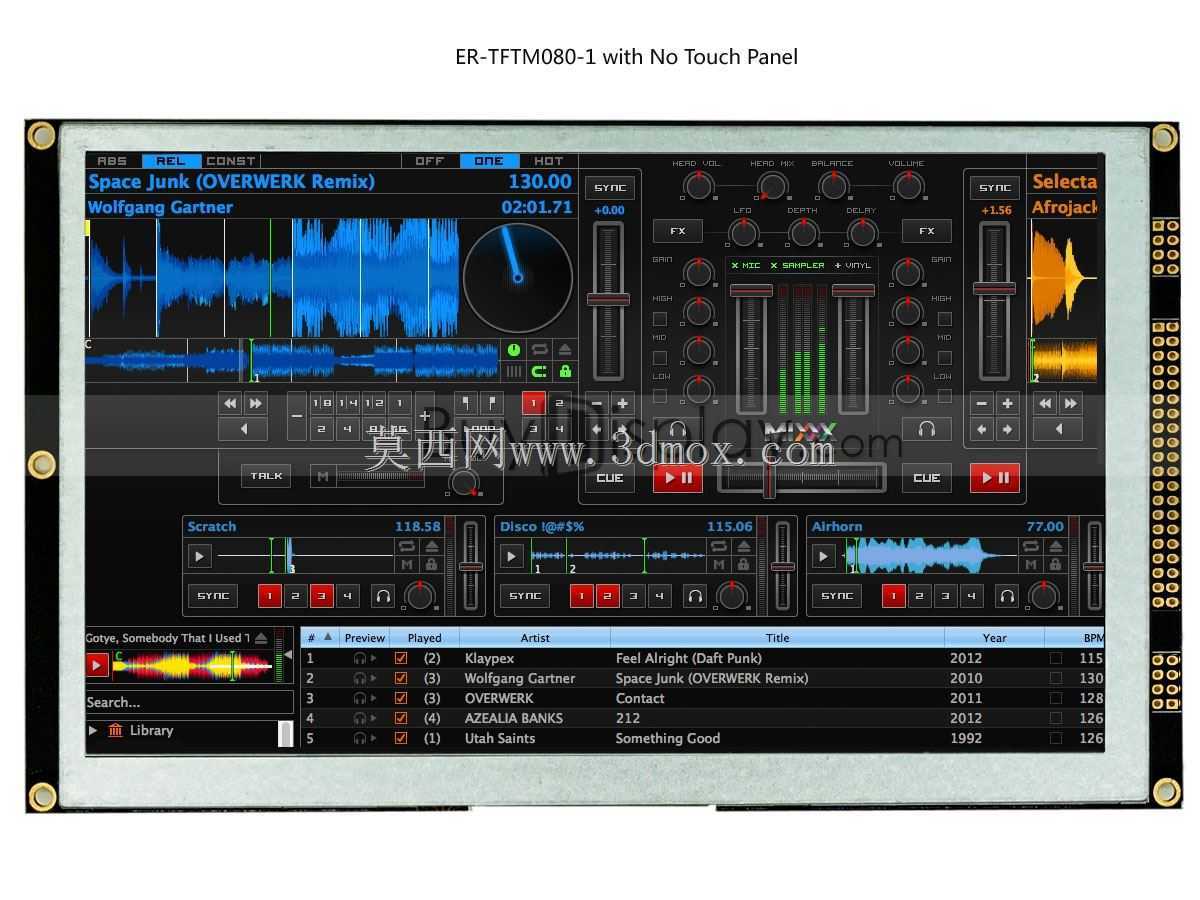Eject the Gotye track from preview deck
Screen dimensions: 1200x900
261,638
